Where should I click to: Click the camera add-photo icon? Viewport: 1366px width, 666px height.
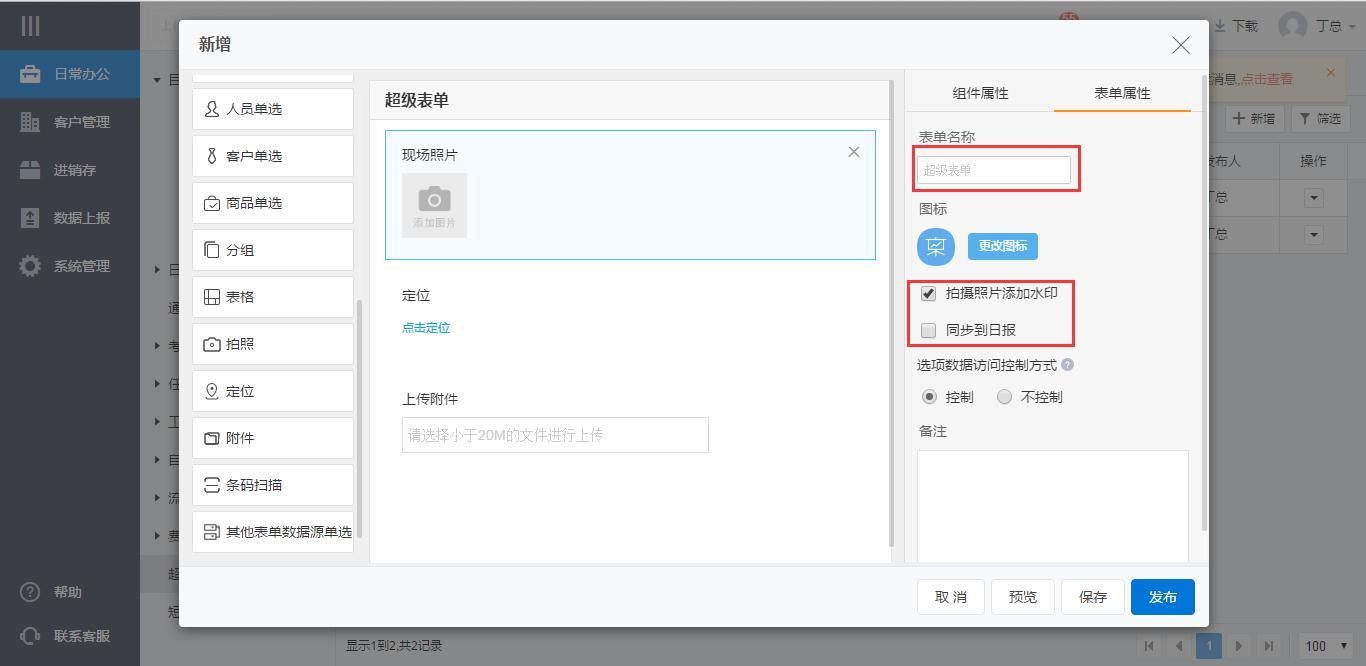434,204
